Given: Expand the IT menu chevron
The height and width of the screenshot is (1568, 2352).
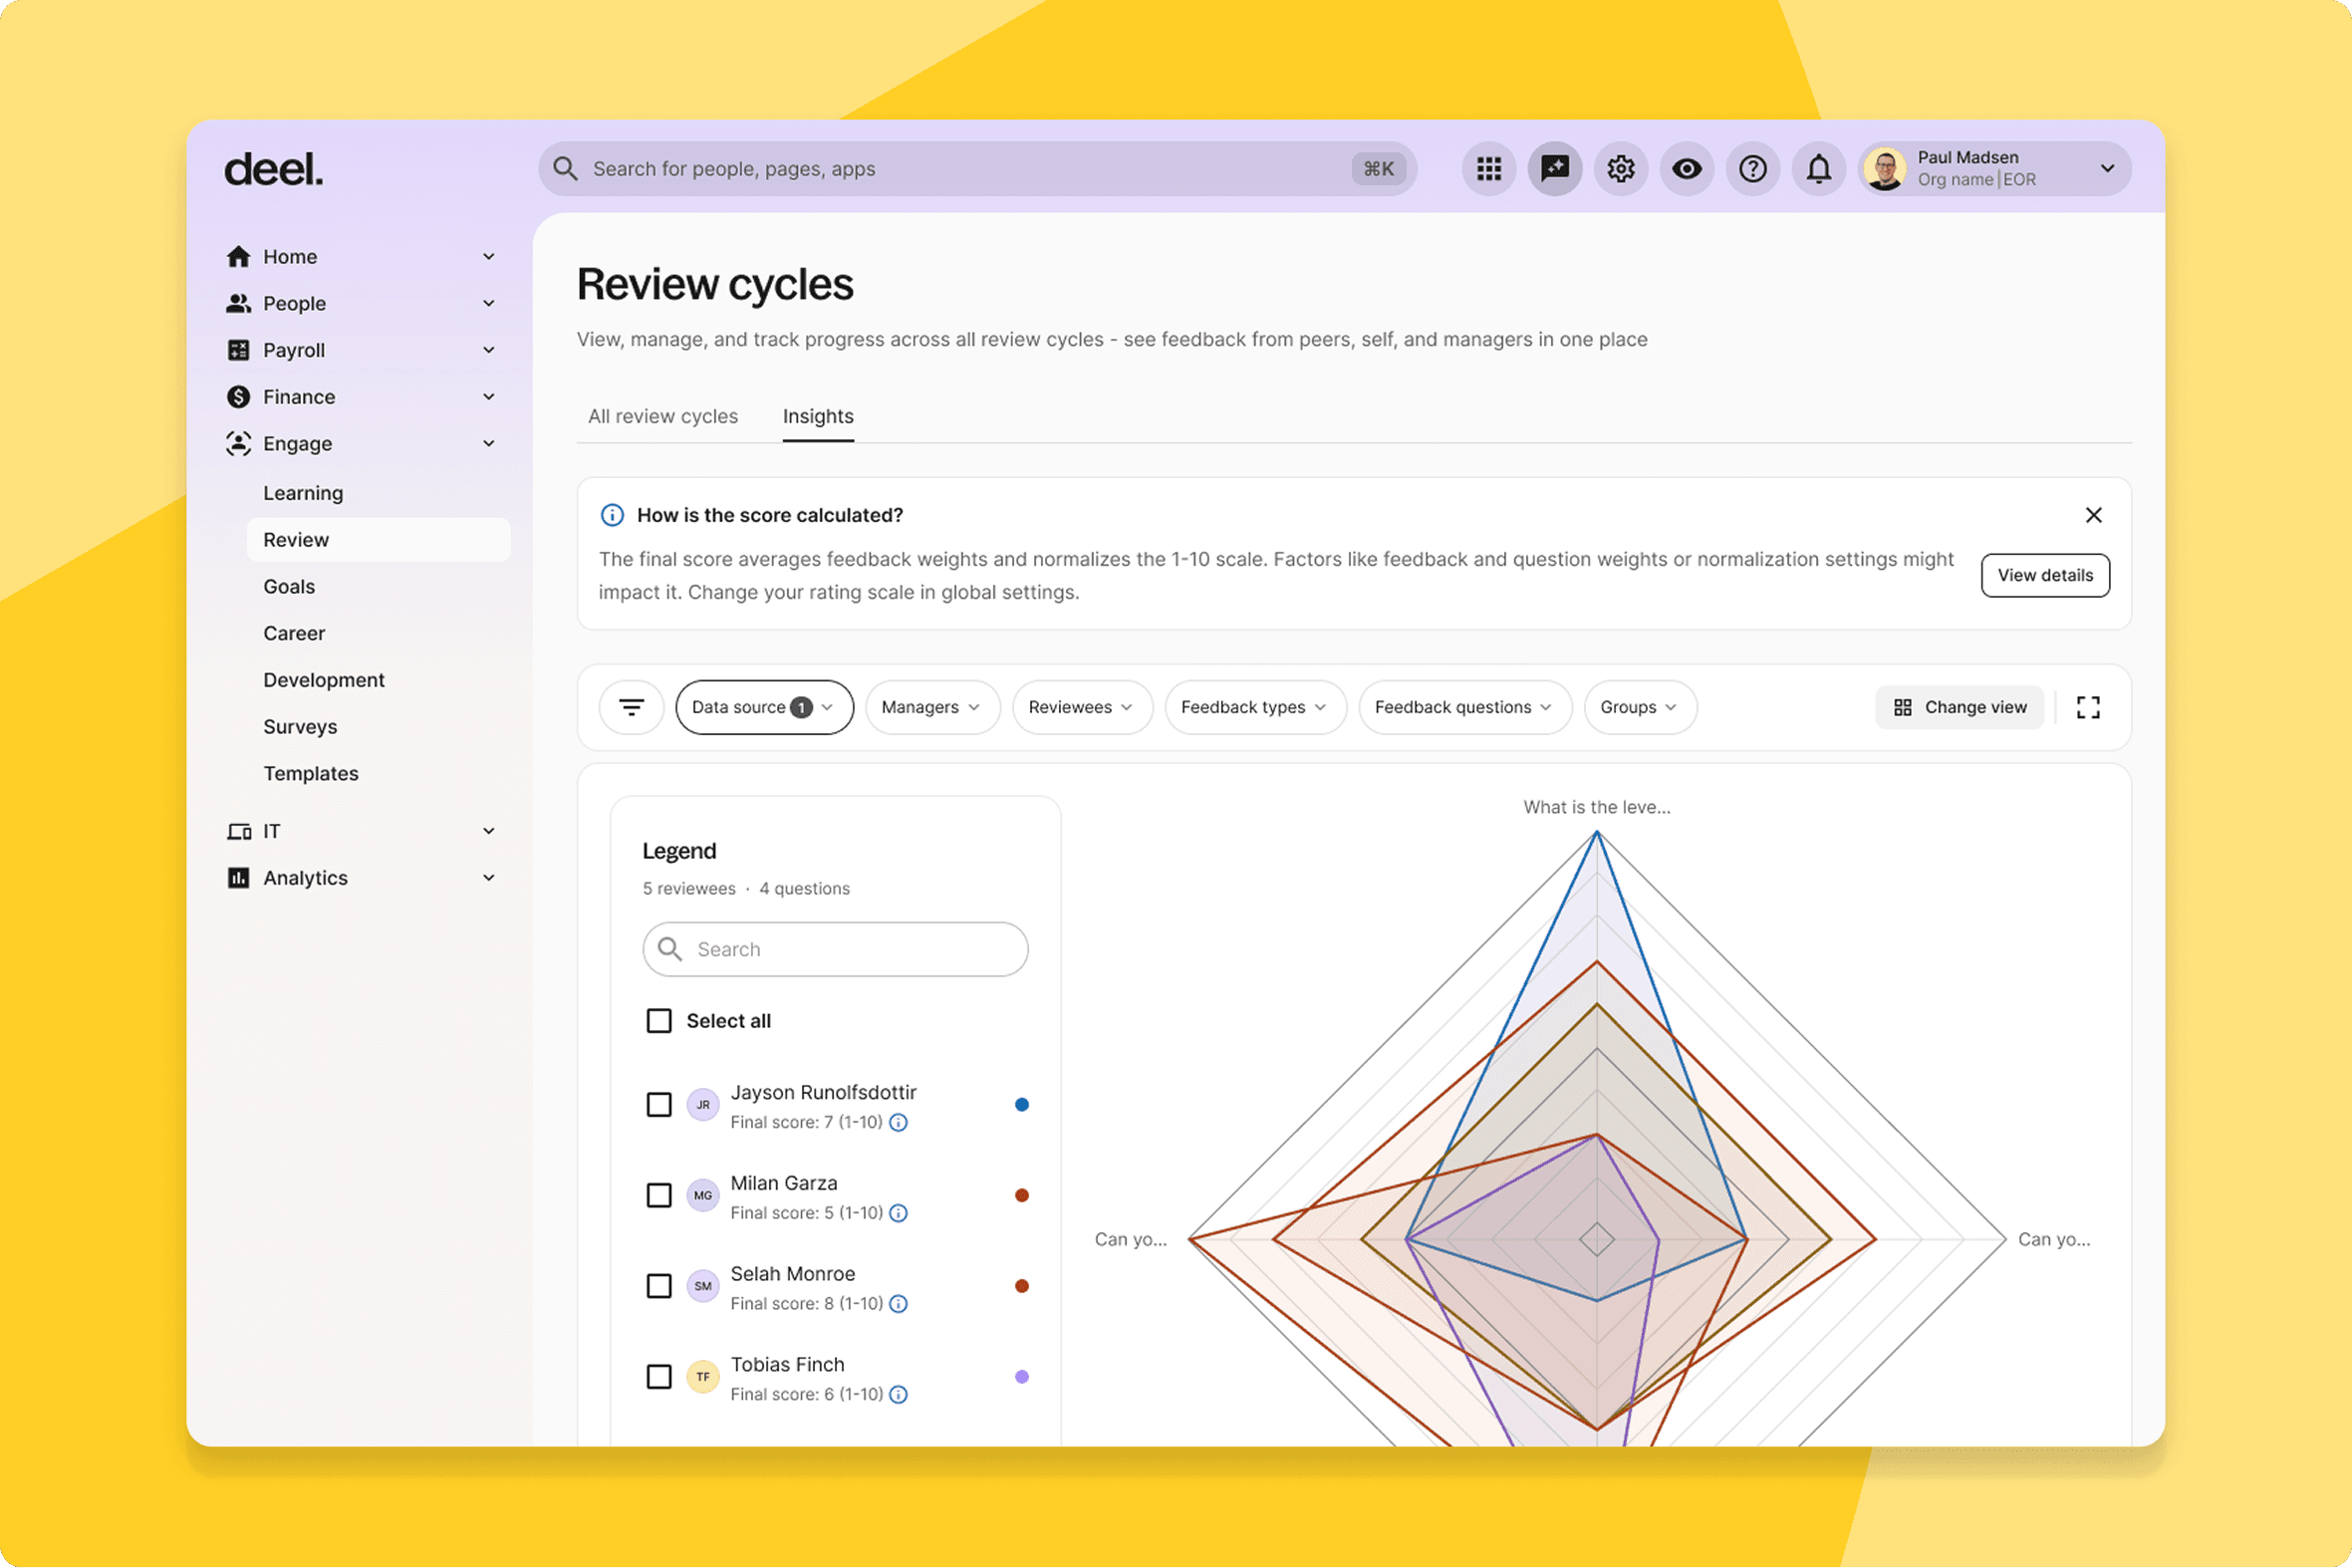Looking at the screenshot, I should tap(489, 832).
